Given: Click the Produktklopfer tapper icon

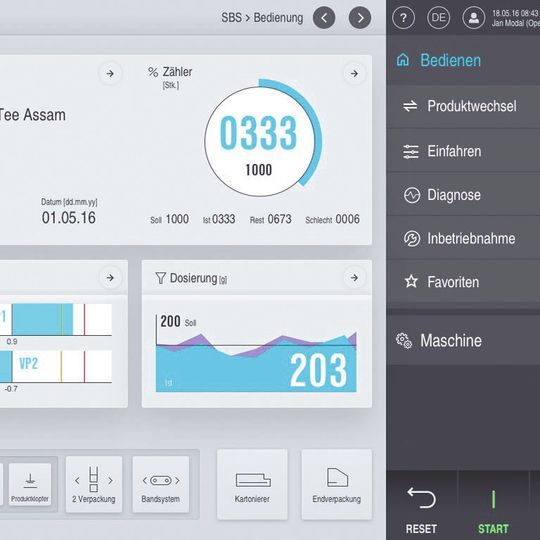Looking at the screenshot, I should pyautogui.click(x=30, y=481).
